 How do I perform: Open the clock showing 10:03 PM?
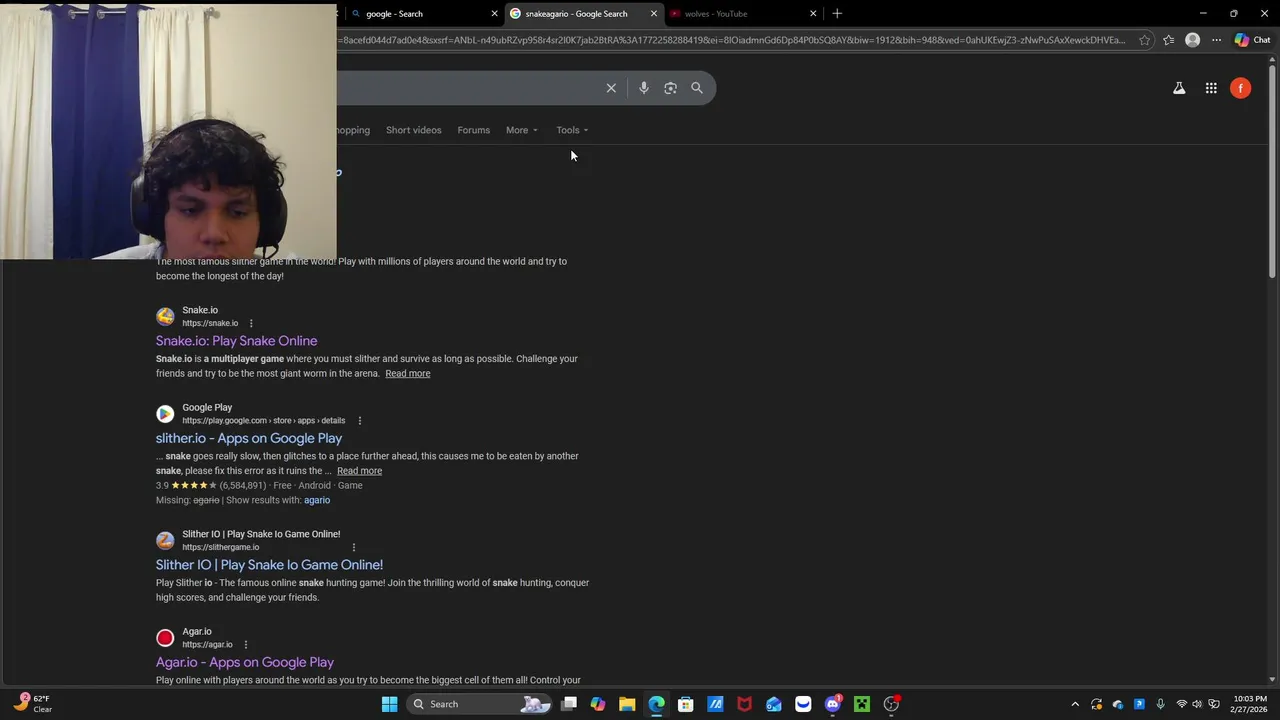point(1250,704)
